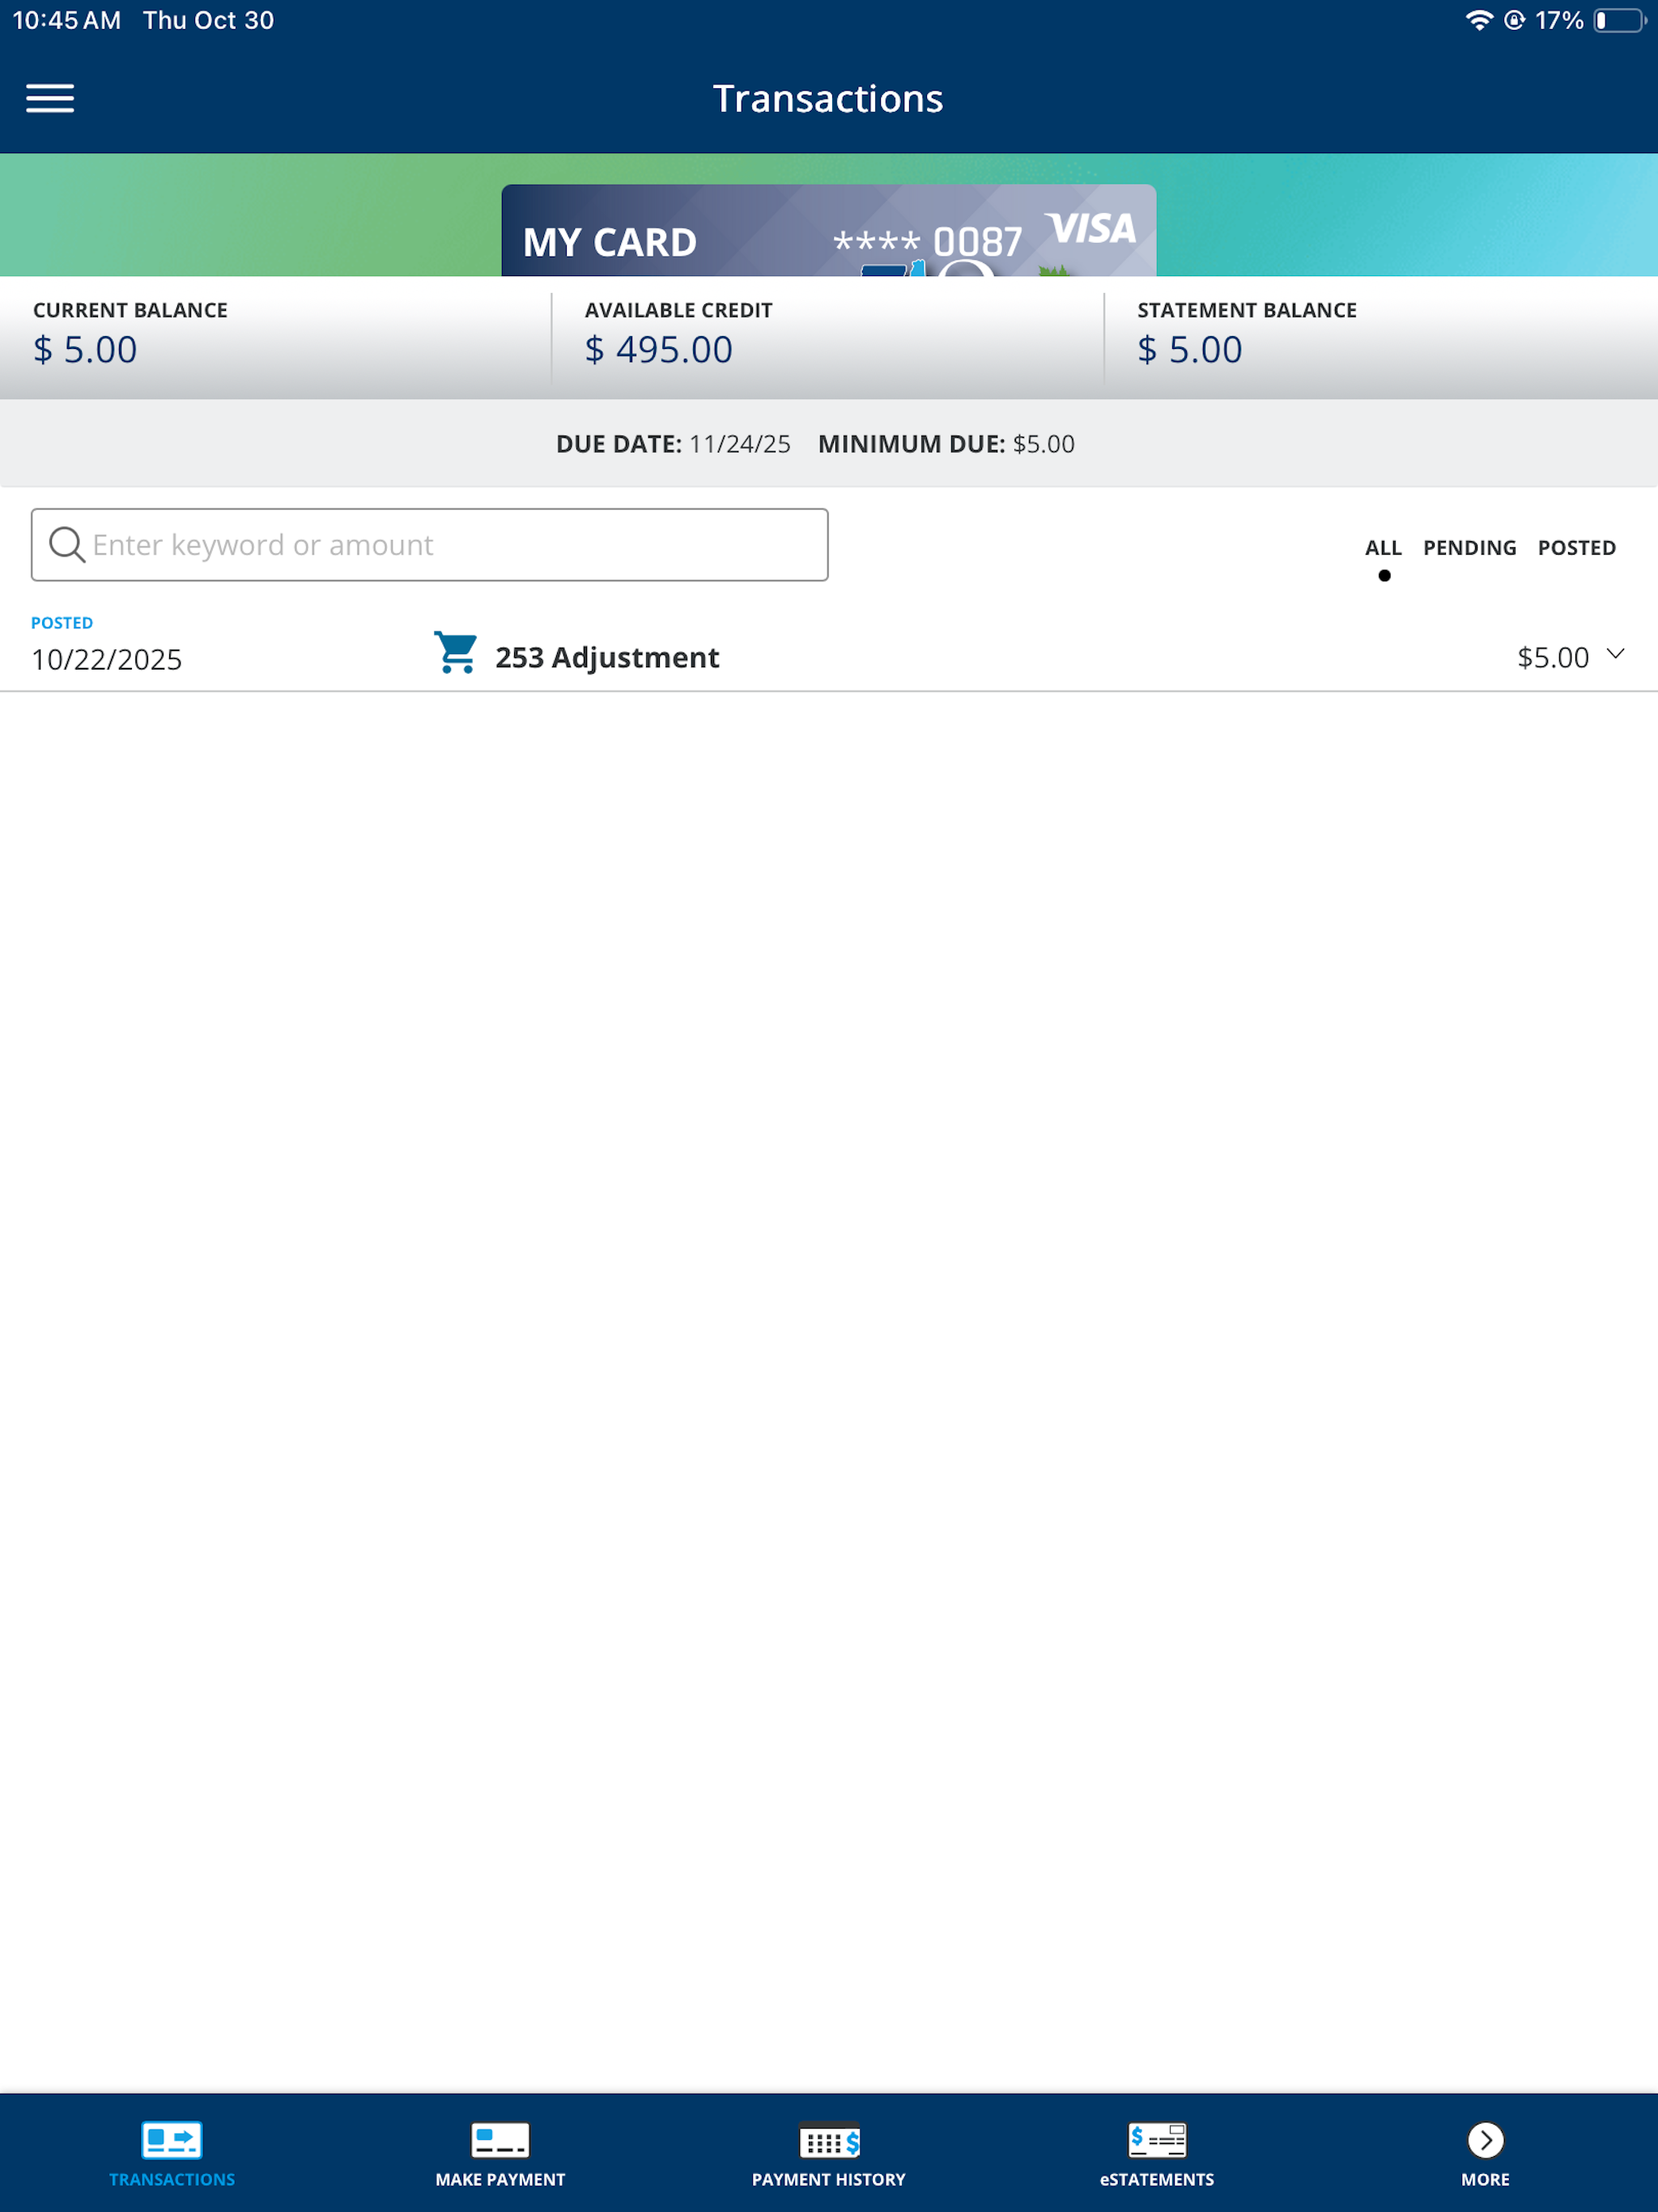Tap the Wi-Fi status icon
Viewport: 1658px width, 2212px height.
pyautogui.click(x=1479, y=20)
